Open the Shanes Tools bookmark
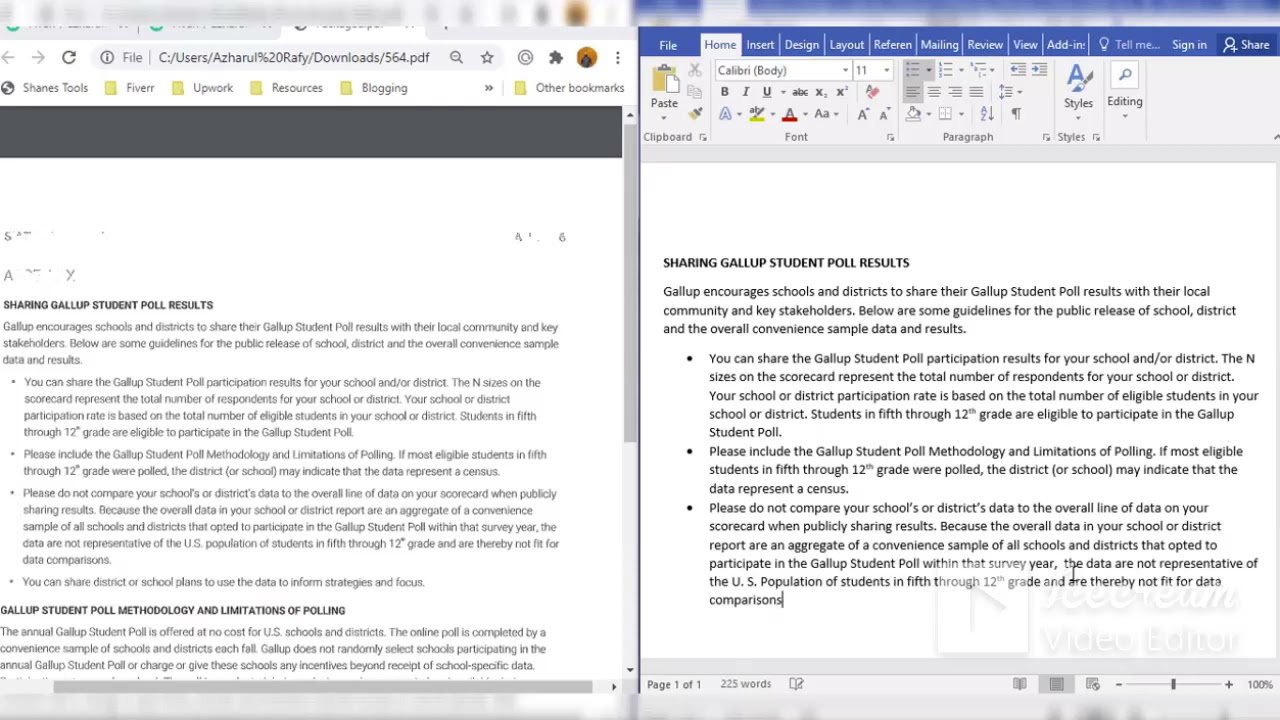Screen dimensions: 1280x720 (45, 88)
